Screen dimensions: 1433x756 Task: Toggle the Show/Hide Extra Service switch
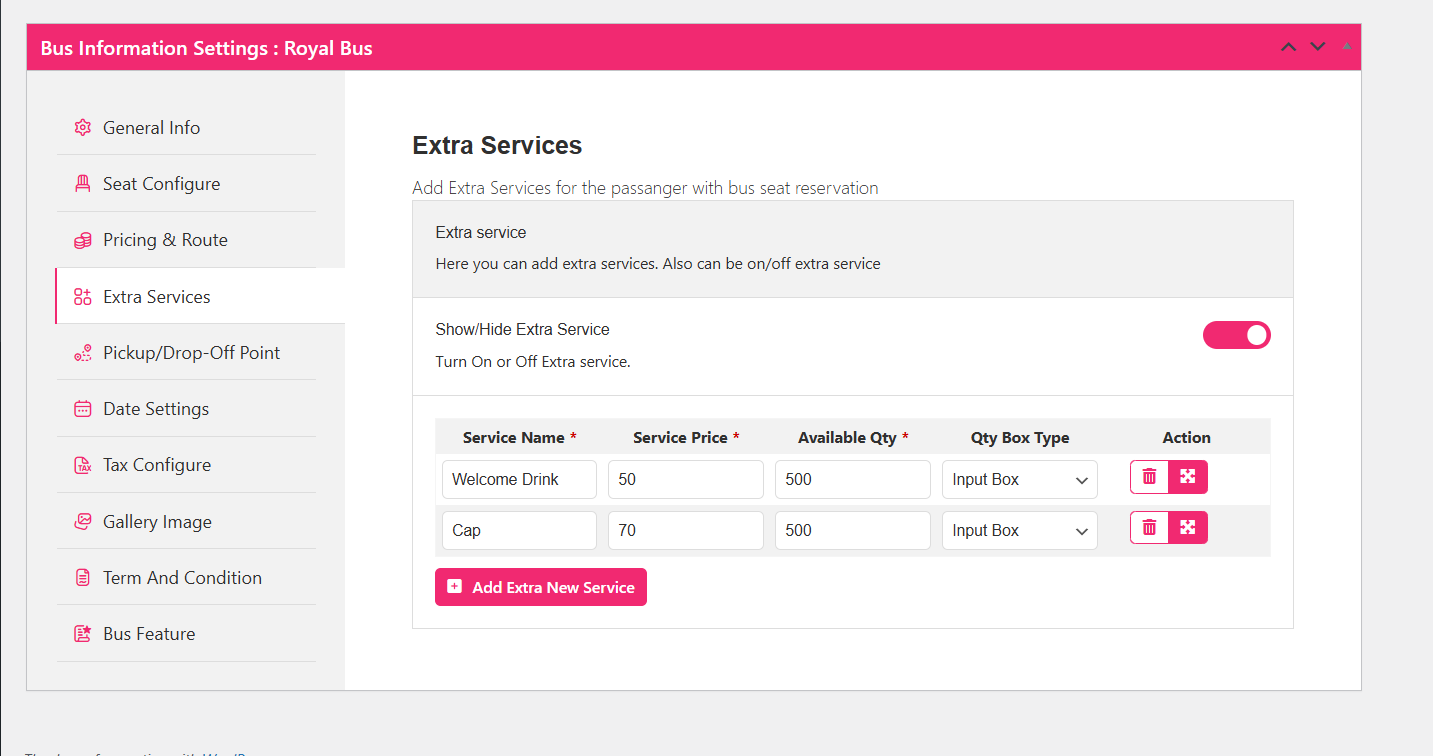1236,335
